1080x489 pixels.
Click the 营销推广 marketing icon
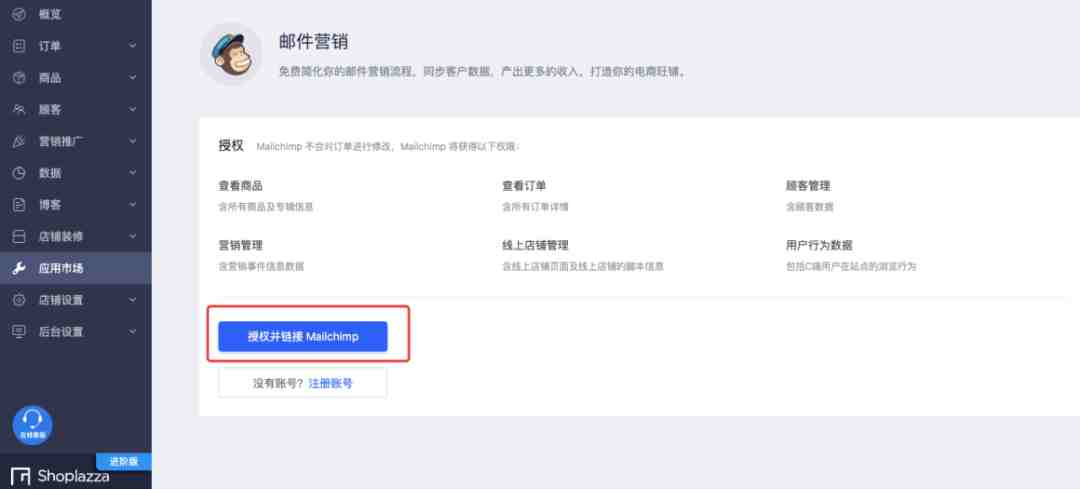tap(19, 141)
